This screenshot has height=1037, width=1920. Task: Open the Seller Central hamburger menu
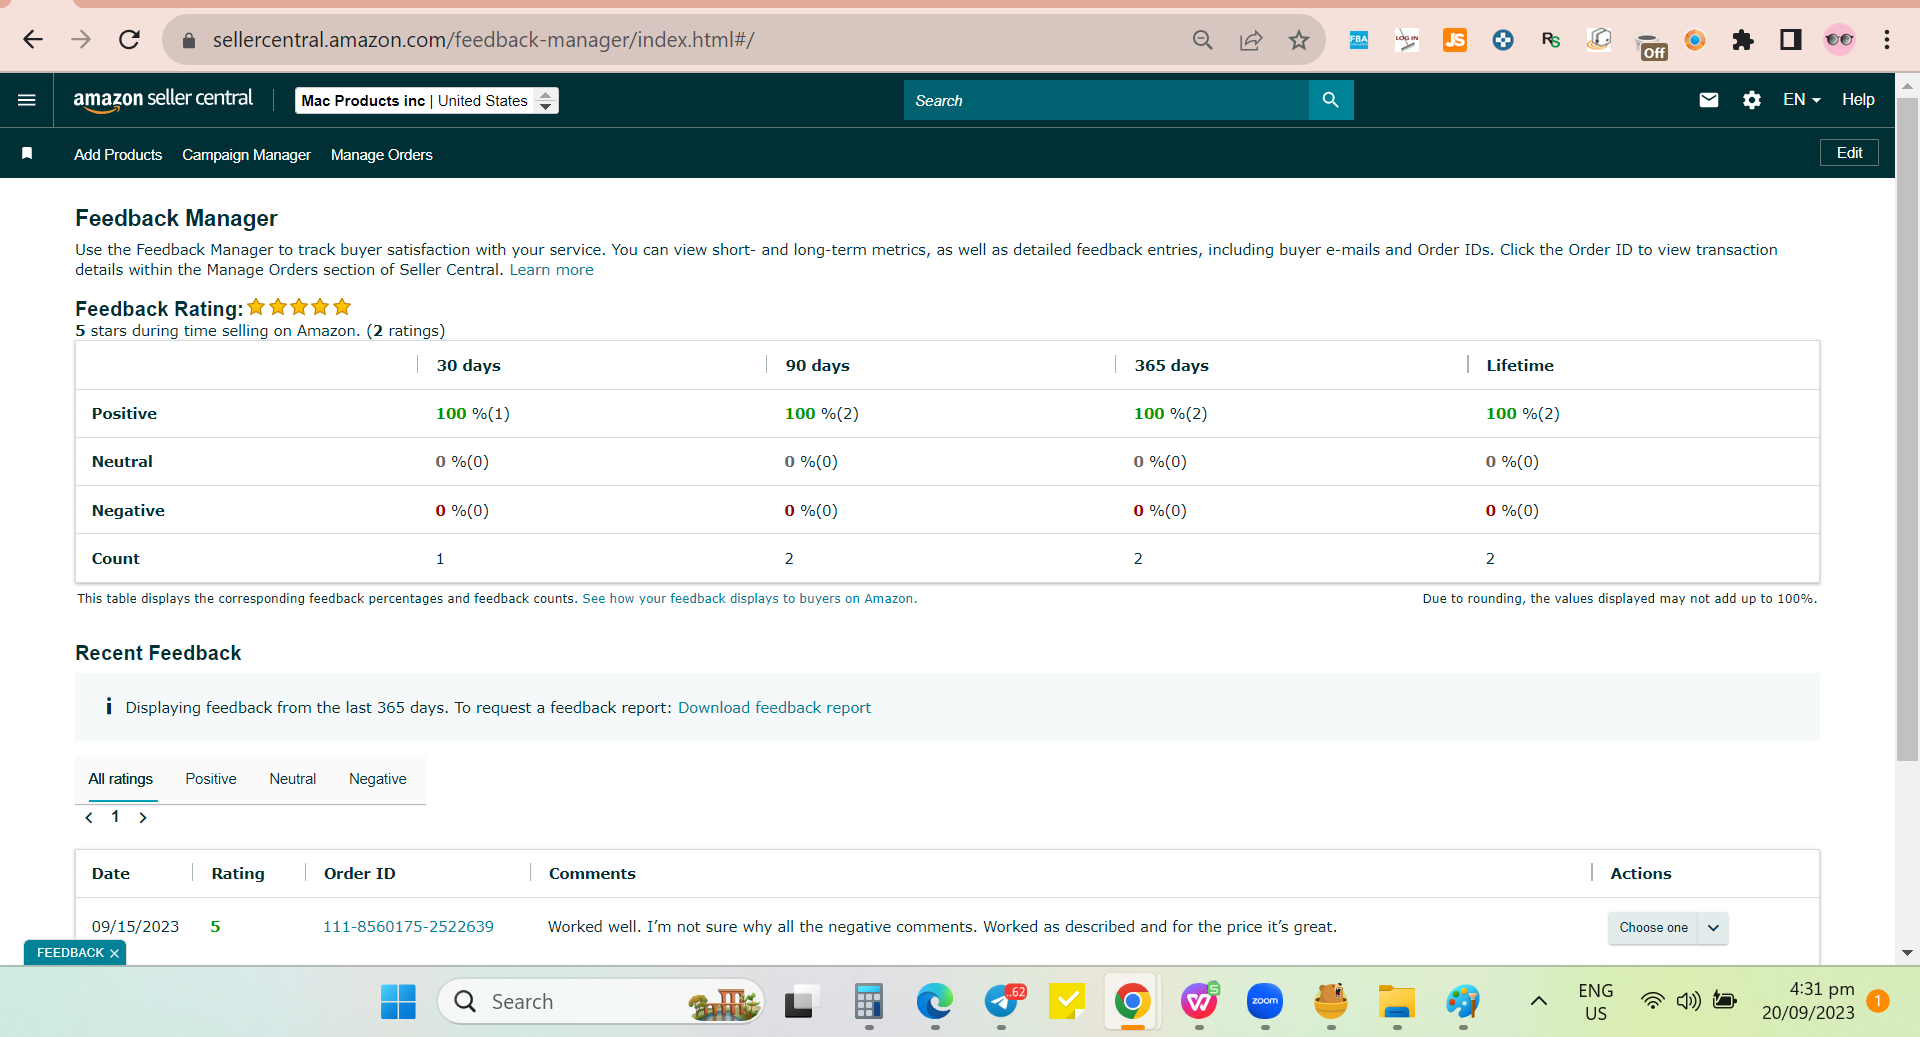coord(27,100)
